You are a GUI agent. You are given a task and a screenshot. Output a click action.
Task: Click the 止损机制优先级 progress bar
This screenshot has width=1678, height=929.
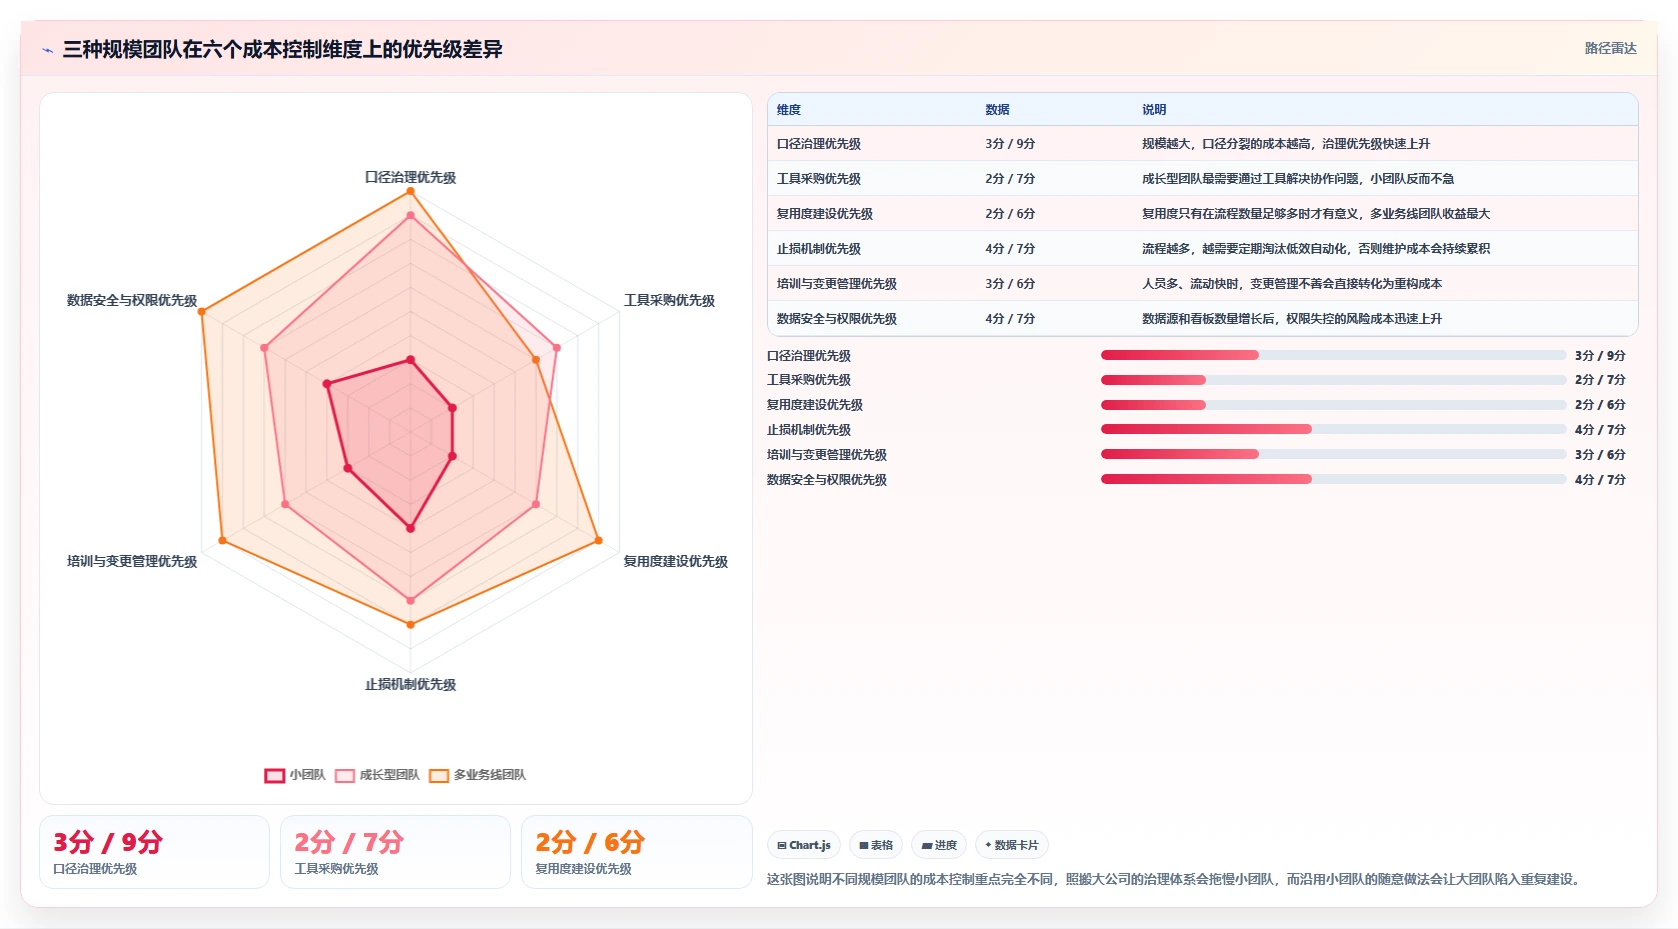[x=1333, y=429]
